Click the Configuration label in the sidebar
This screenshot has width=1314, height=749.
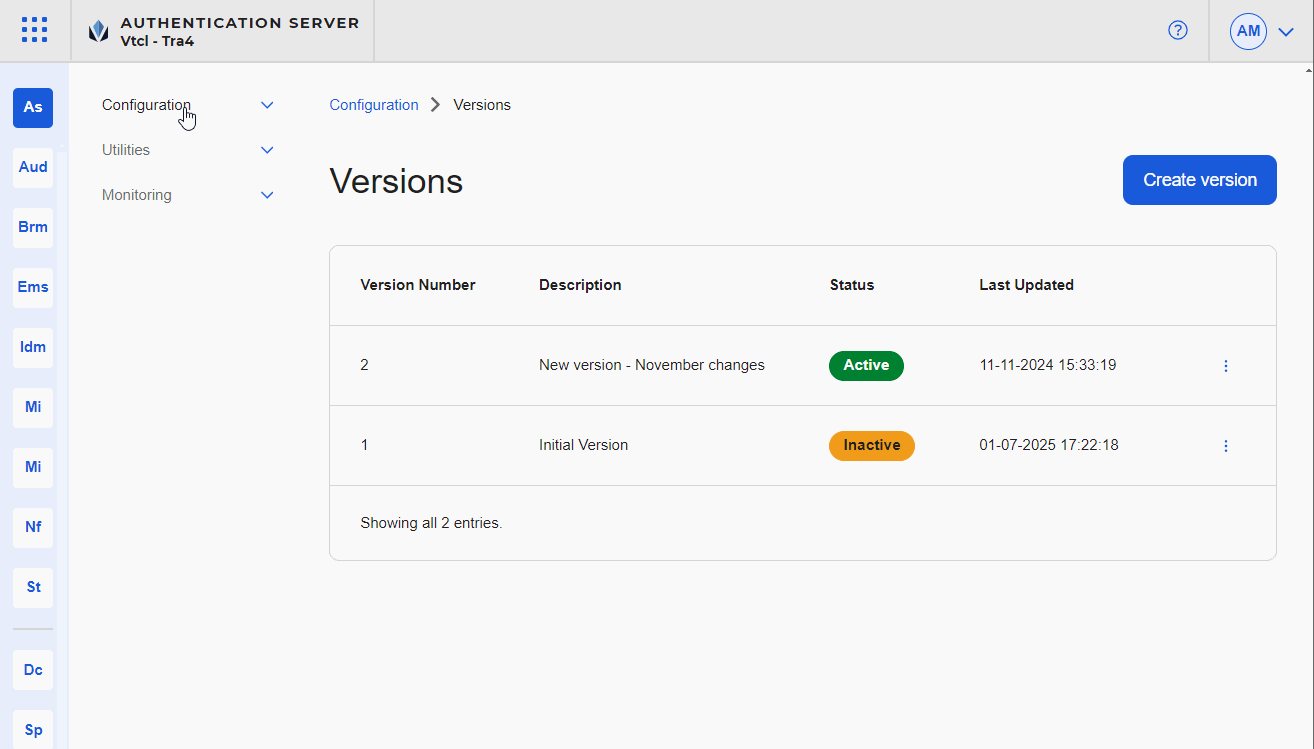tap(146, 105)
